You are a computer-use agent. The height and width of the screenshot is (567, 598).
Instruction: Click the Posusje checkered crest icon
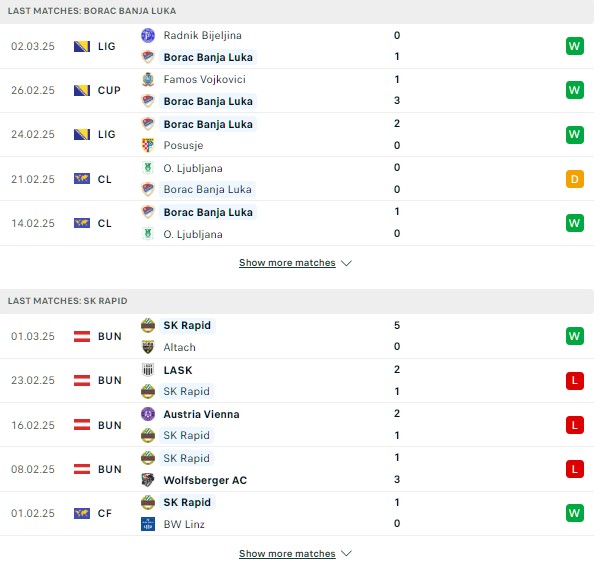coord(148,145)
